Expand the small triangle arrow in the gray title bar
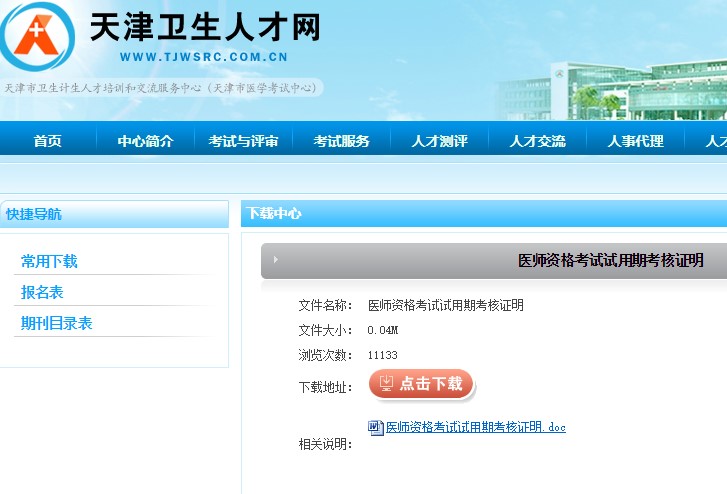Viewport: 727px width, 494px height. (275, 260)
